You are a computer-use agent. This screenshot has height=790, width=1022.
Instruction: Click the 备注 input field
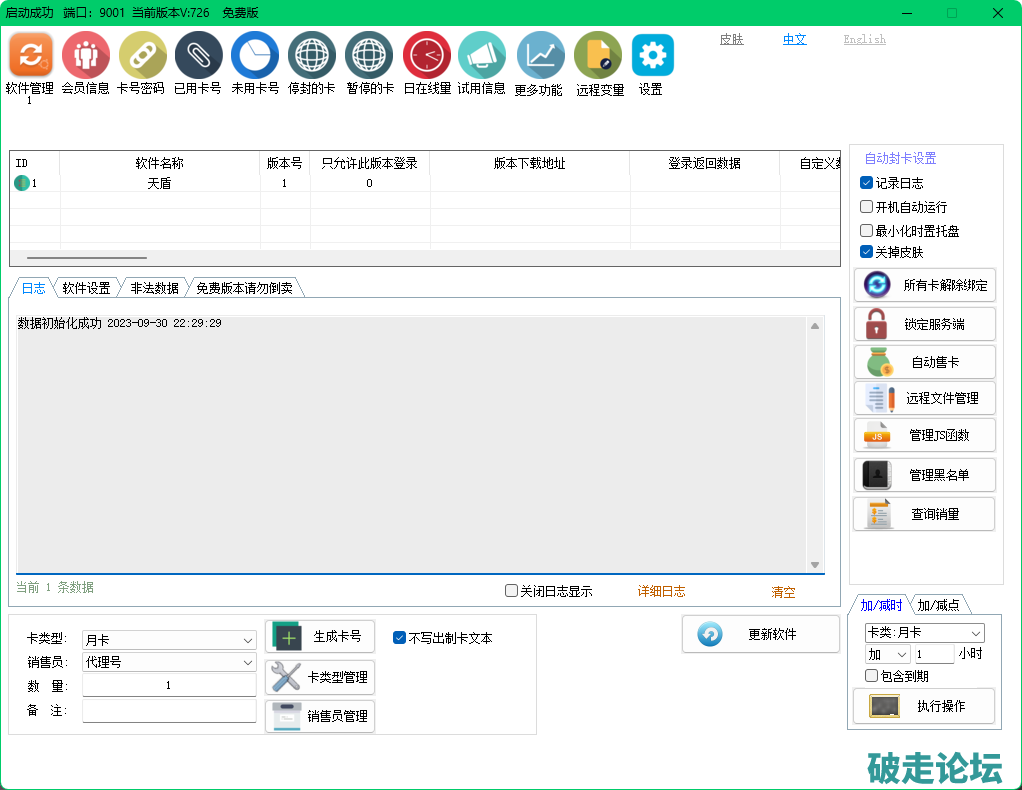pos(169,710)
